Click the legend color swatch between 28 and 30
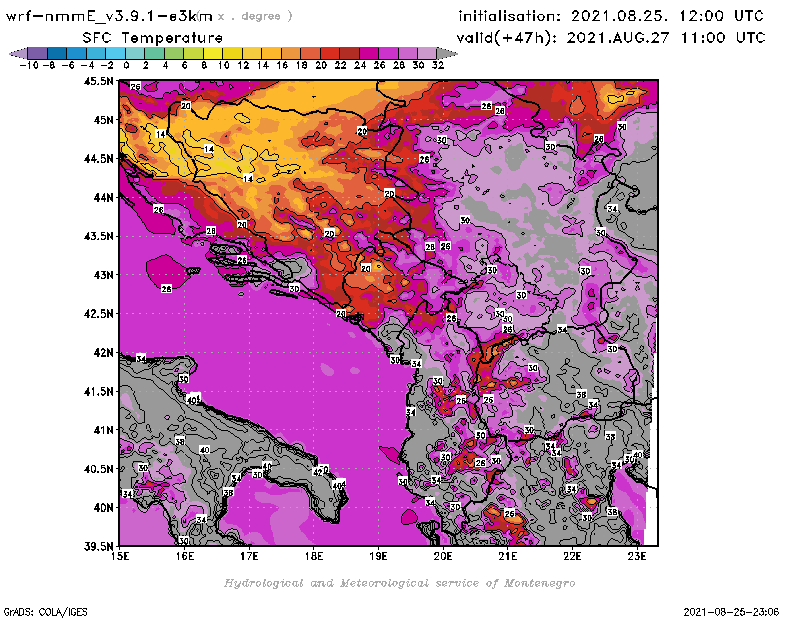Screen dimensions: 800x618 [x=407, y=53]
